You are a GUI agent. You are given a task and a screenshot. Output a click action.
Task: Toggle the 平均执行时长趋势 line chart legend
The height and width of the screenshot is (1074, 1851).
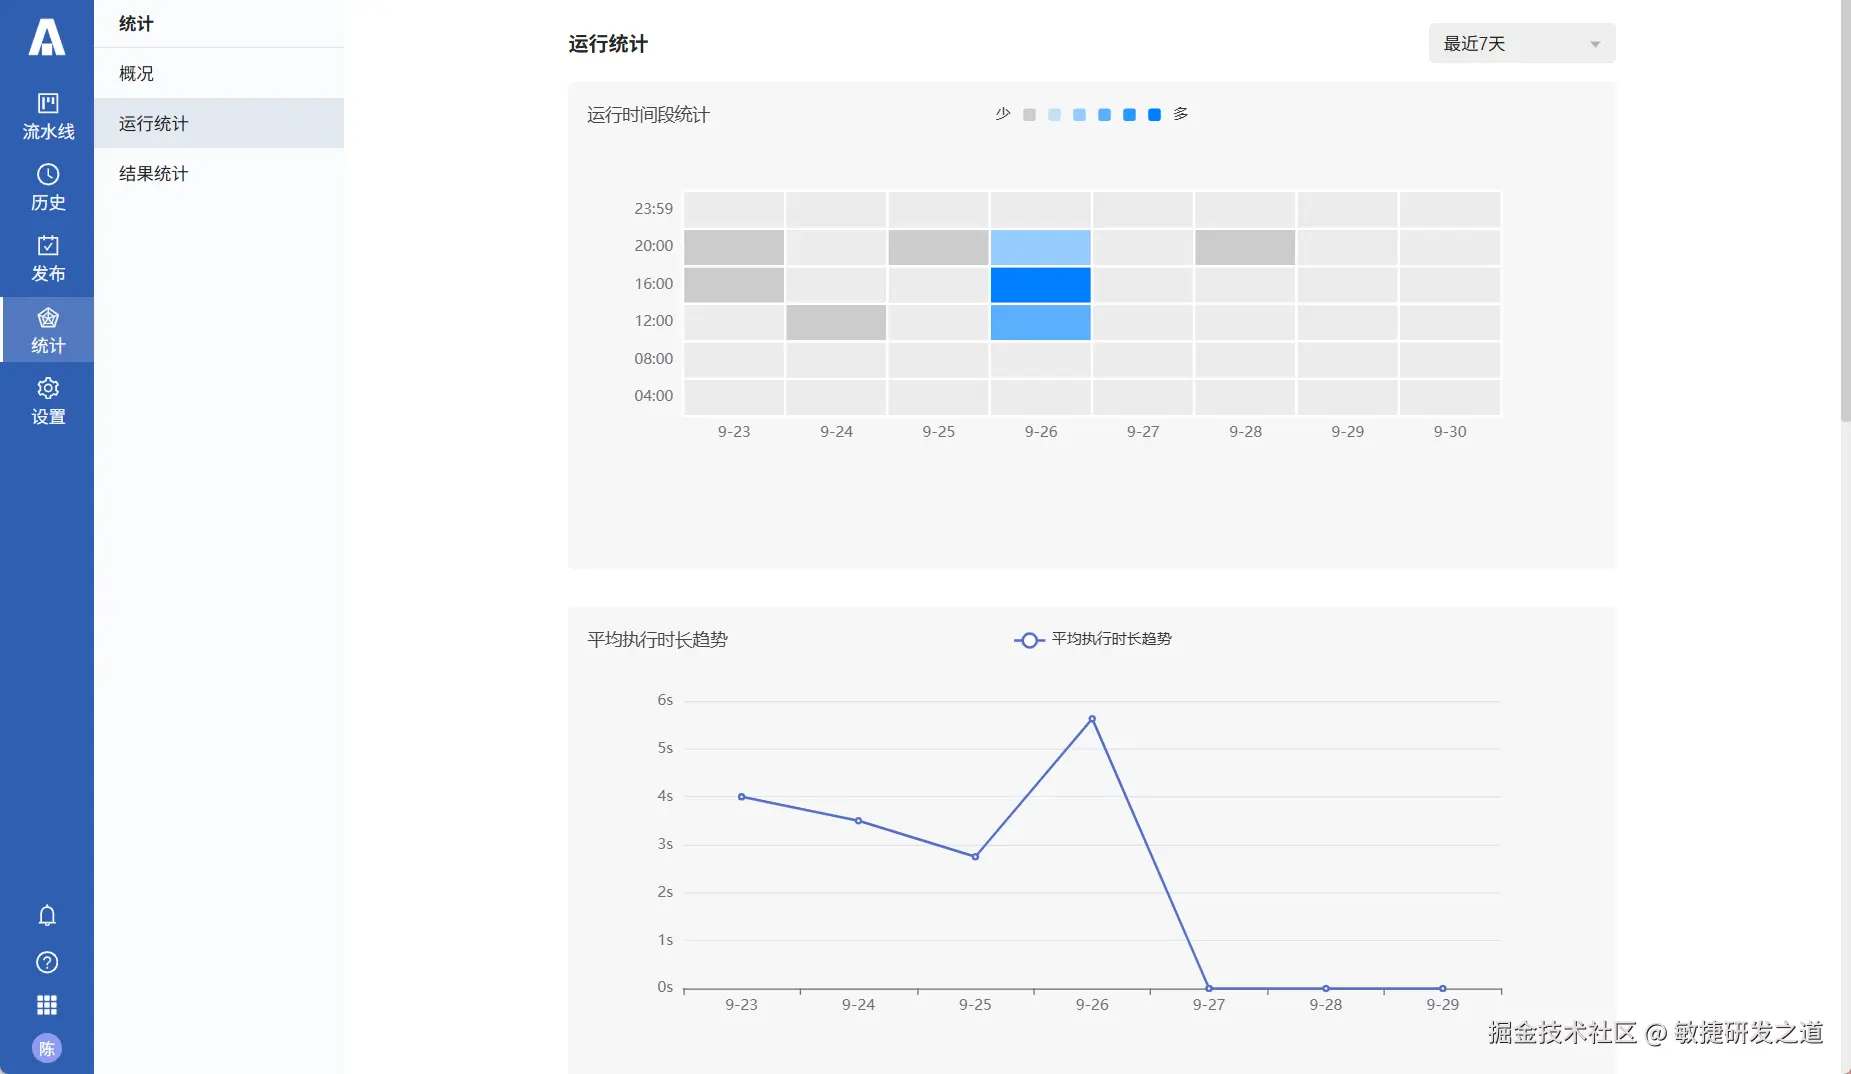click(x=1092, y=639)
